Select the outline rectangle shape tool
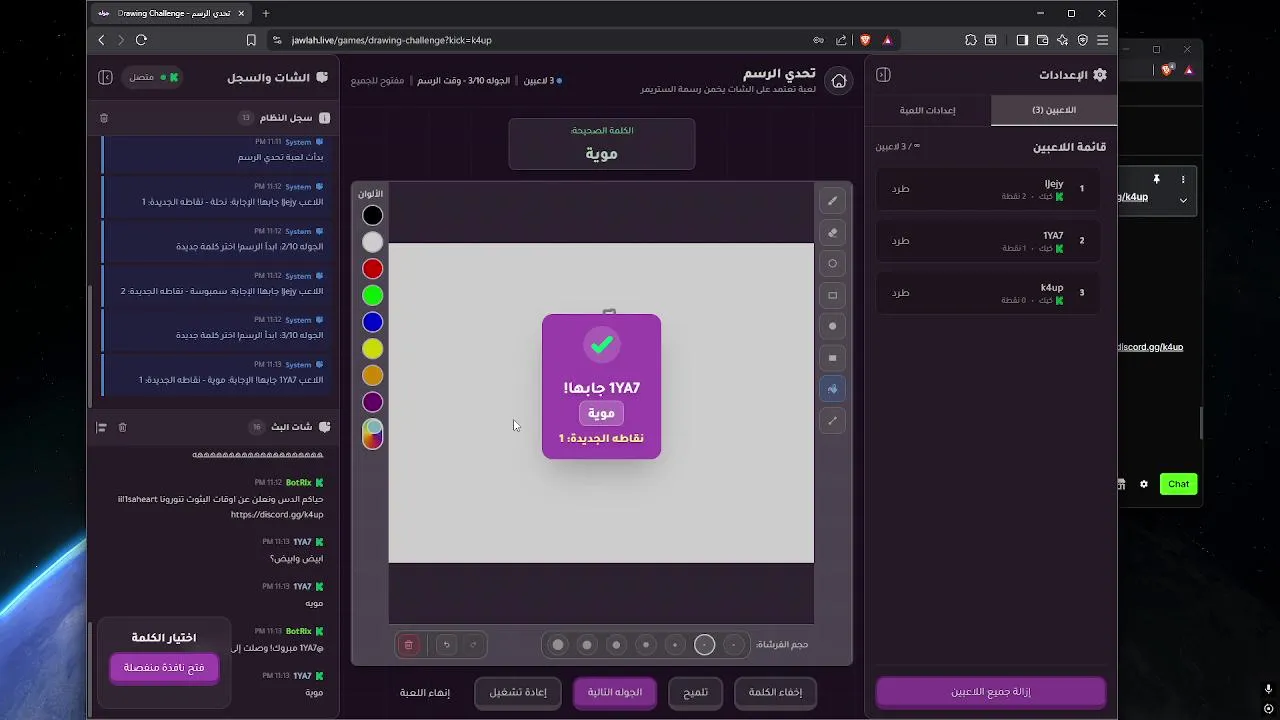The image size is (1280, 720). (832, 295)
